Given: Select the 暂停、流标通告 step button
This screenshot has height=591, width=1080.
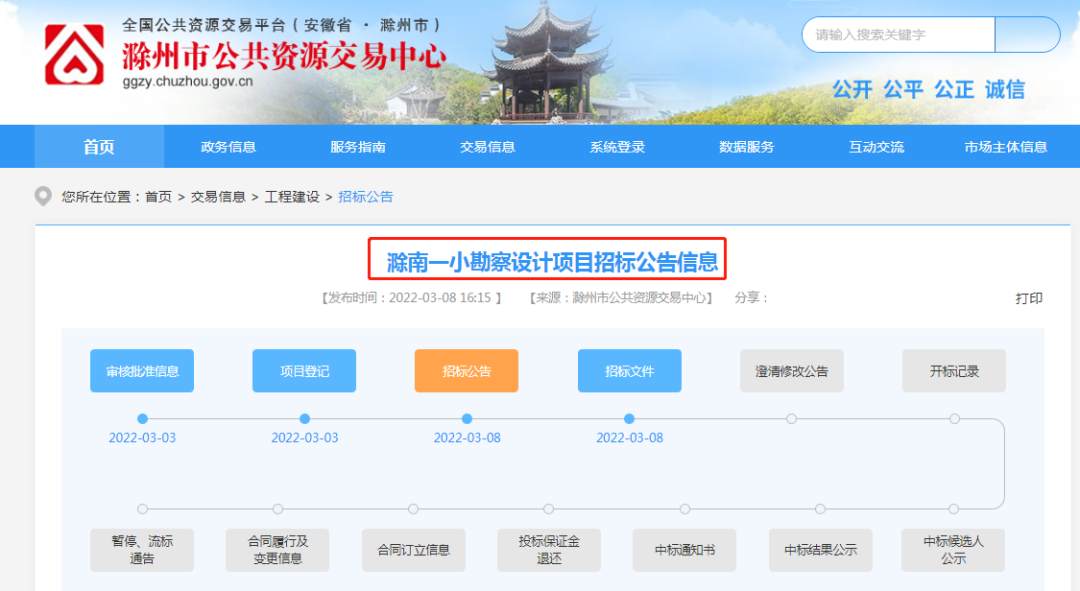Looking at the screenshot, I should (x=142, y=550).
